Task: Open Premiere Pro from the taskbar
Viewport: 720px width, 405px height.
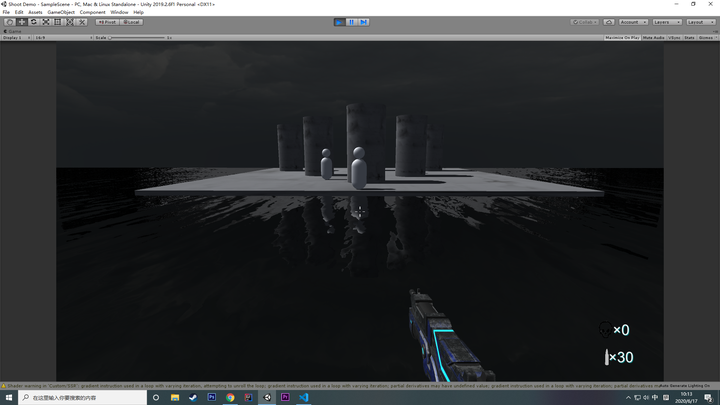Action: click(x=285, y=397)
